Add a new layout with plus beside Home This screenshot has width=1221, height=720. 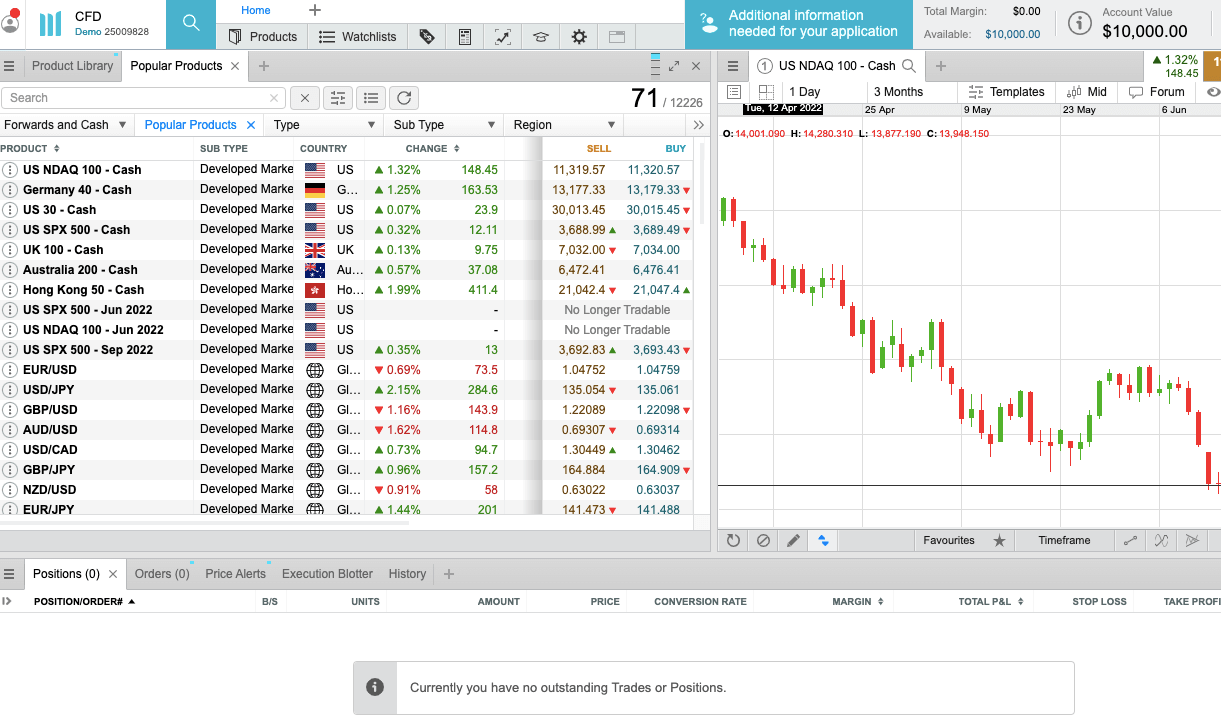(x=315, y=10)
